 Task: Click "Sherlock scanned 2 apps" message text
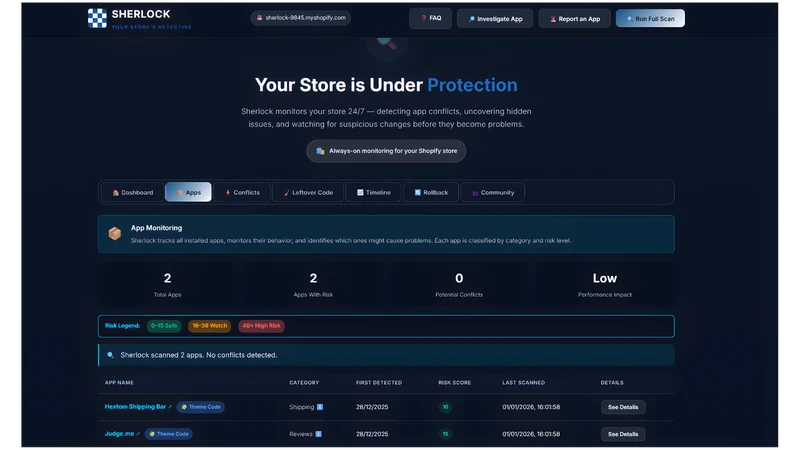pyautogui.click(x=198, y=355)
